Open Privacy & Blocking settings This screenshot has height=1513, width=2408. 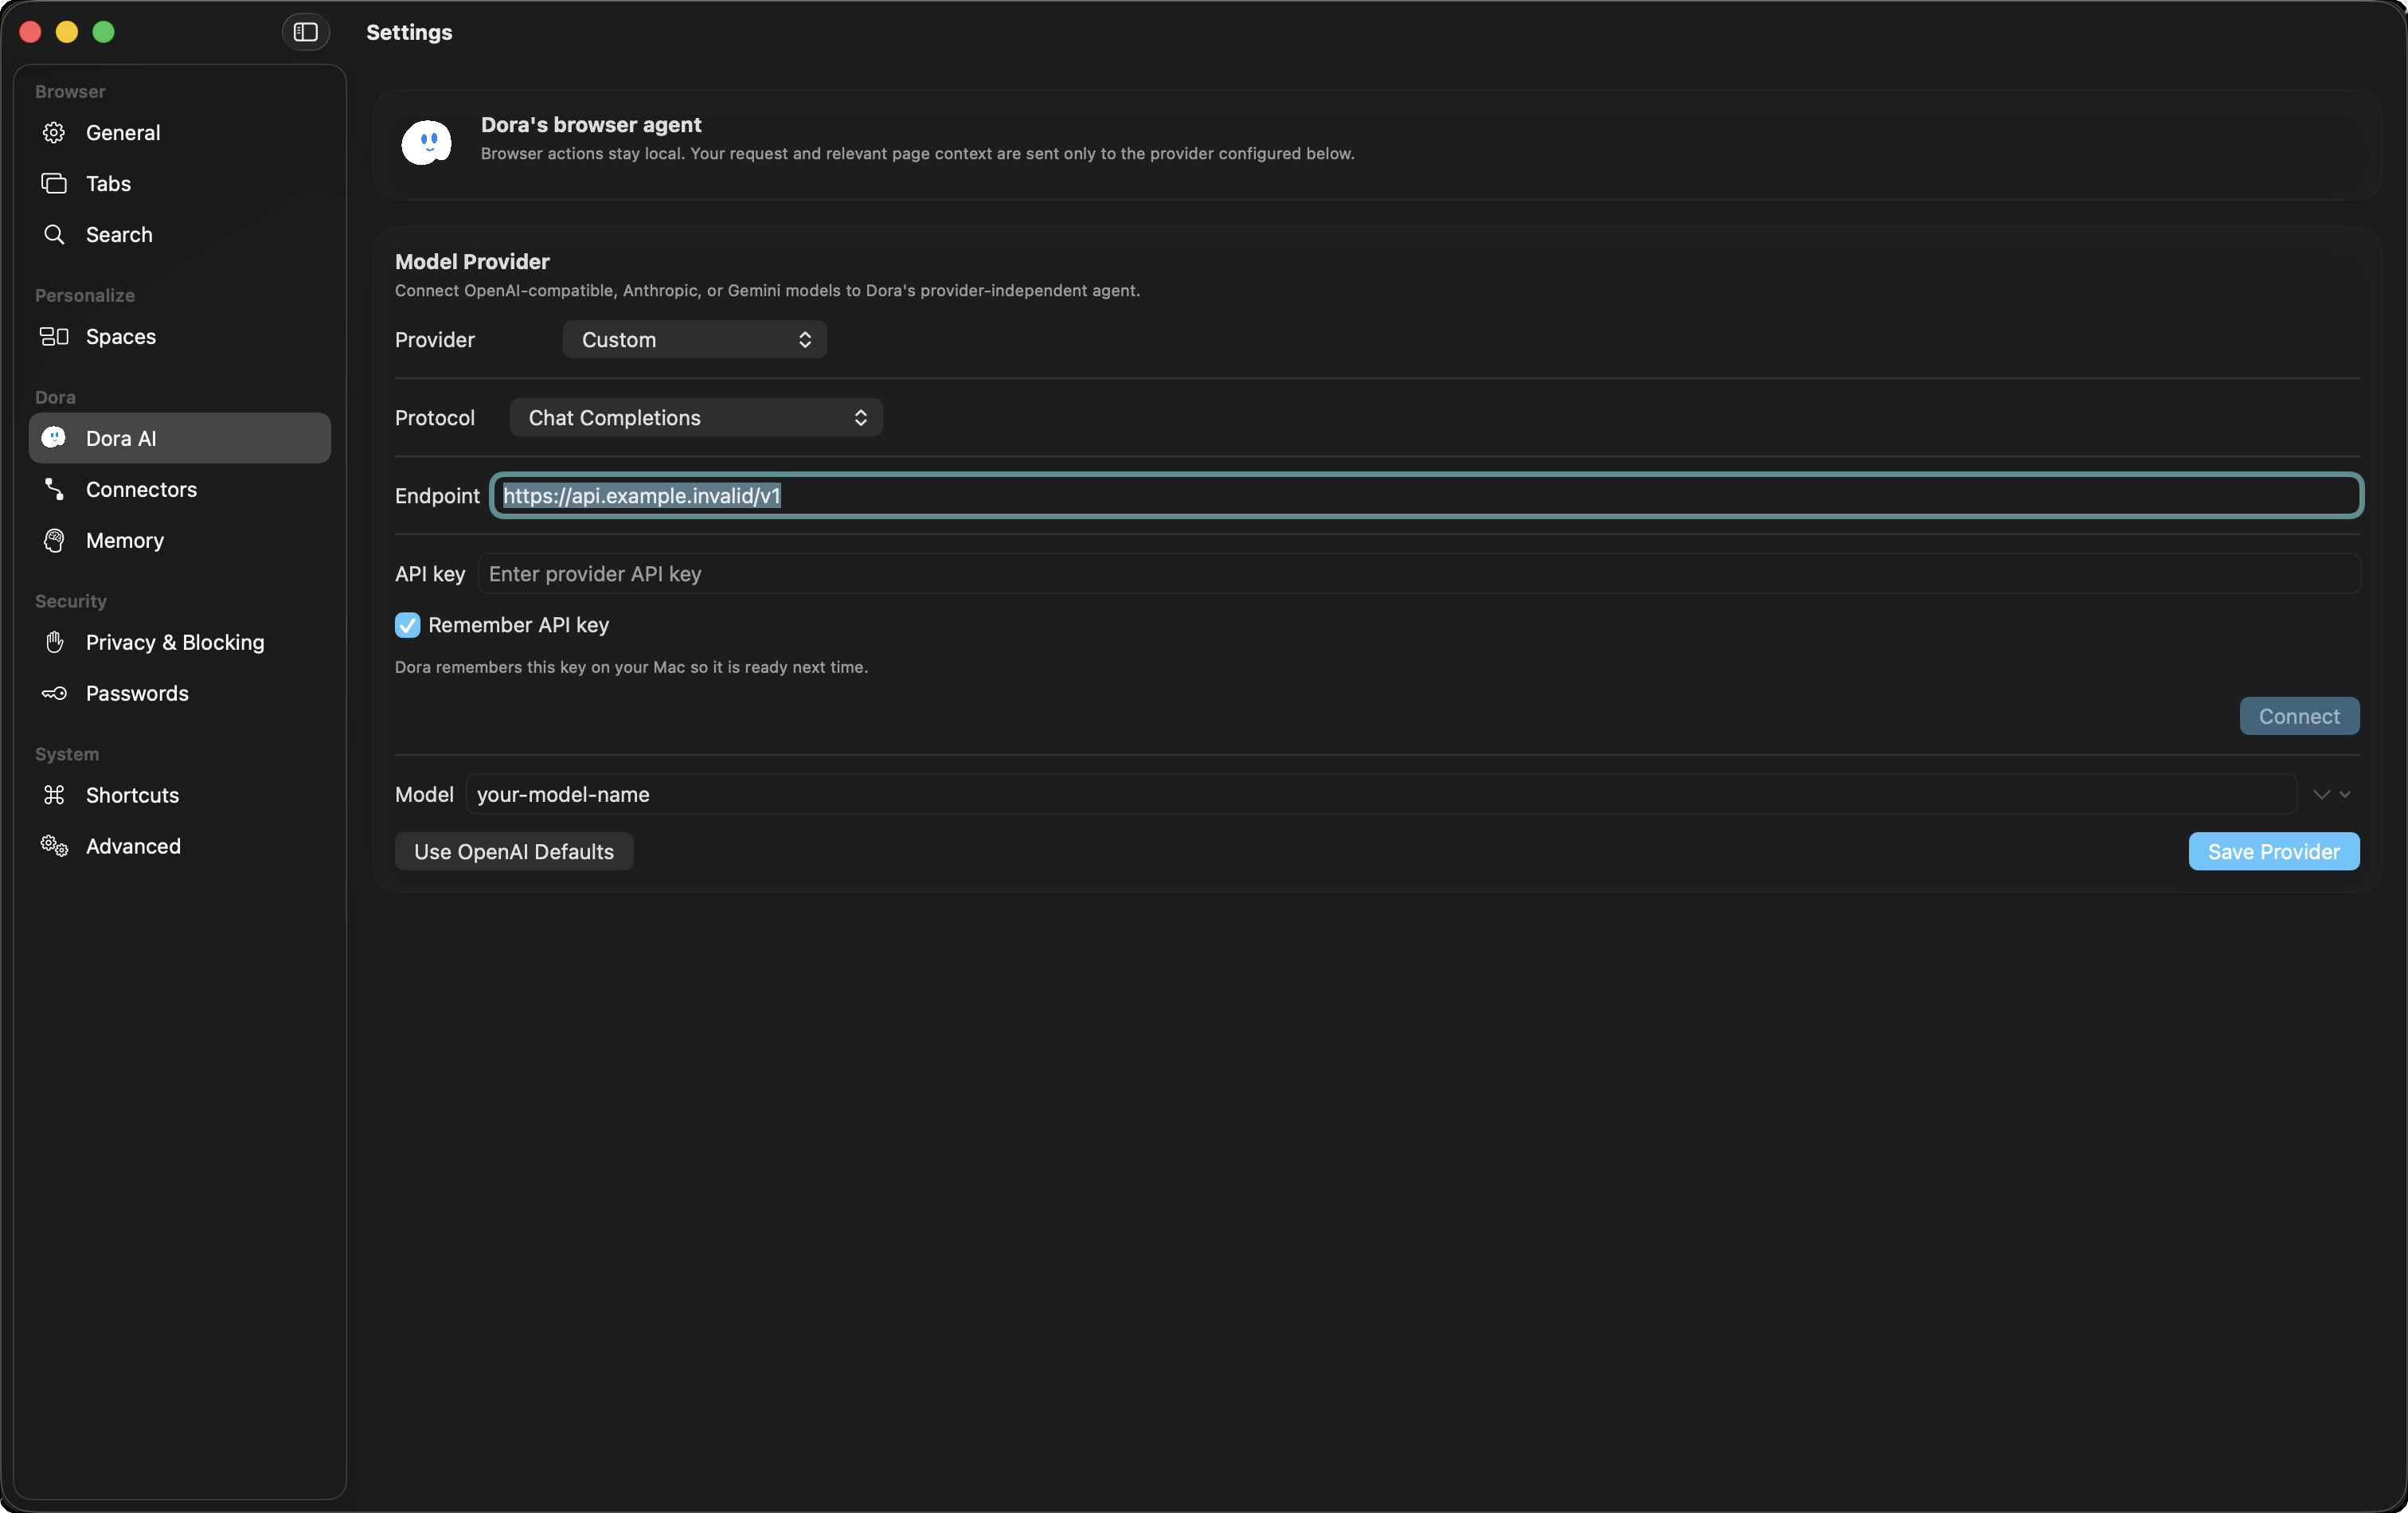[x=180, y=642]
